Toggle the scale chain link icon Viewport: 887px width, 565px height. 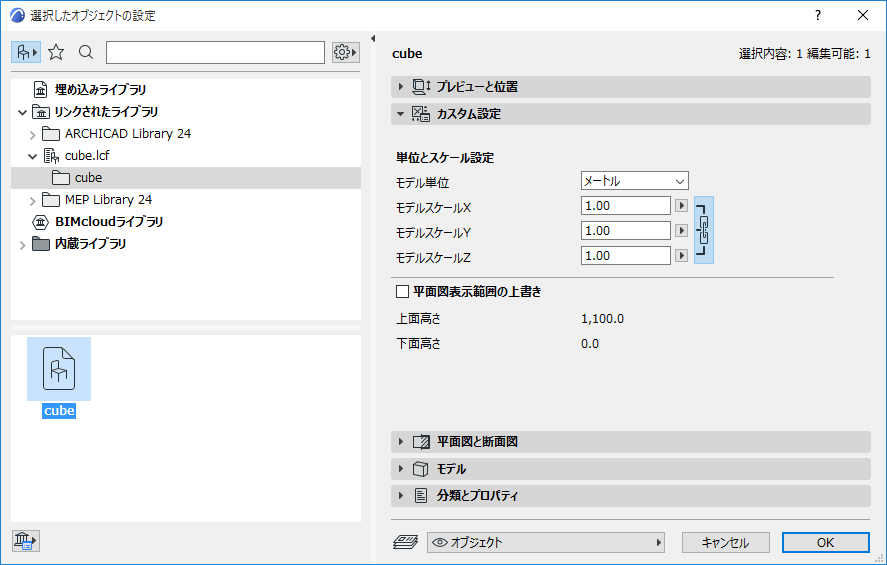coord(705,230)
